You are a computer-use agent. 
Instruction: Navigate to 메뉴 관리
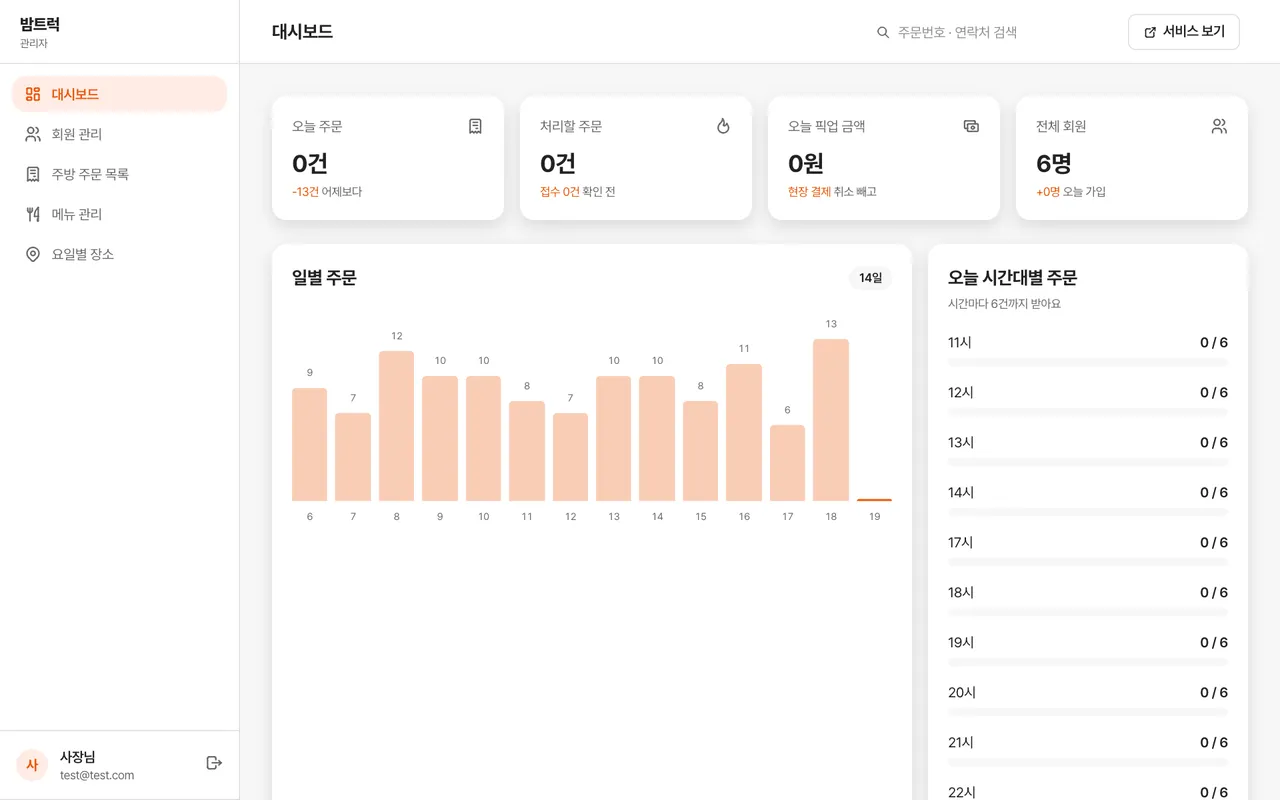[x=120, y=214]
